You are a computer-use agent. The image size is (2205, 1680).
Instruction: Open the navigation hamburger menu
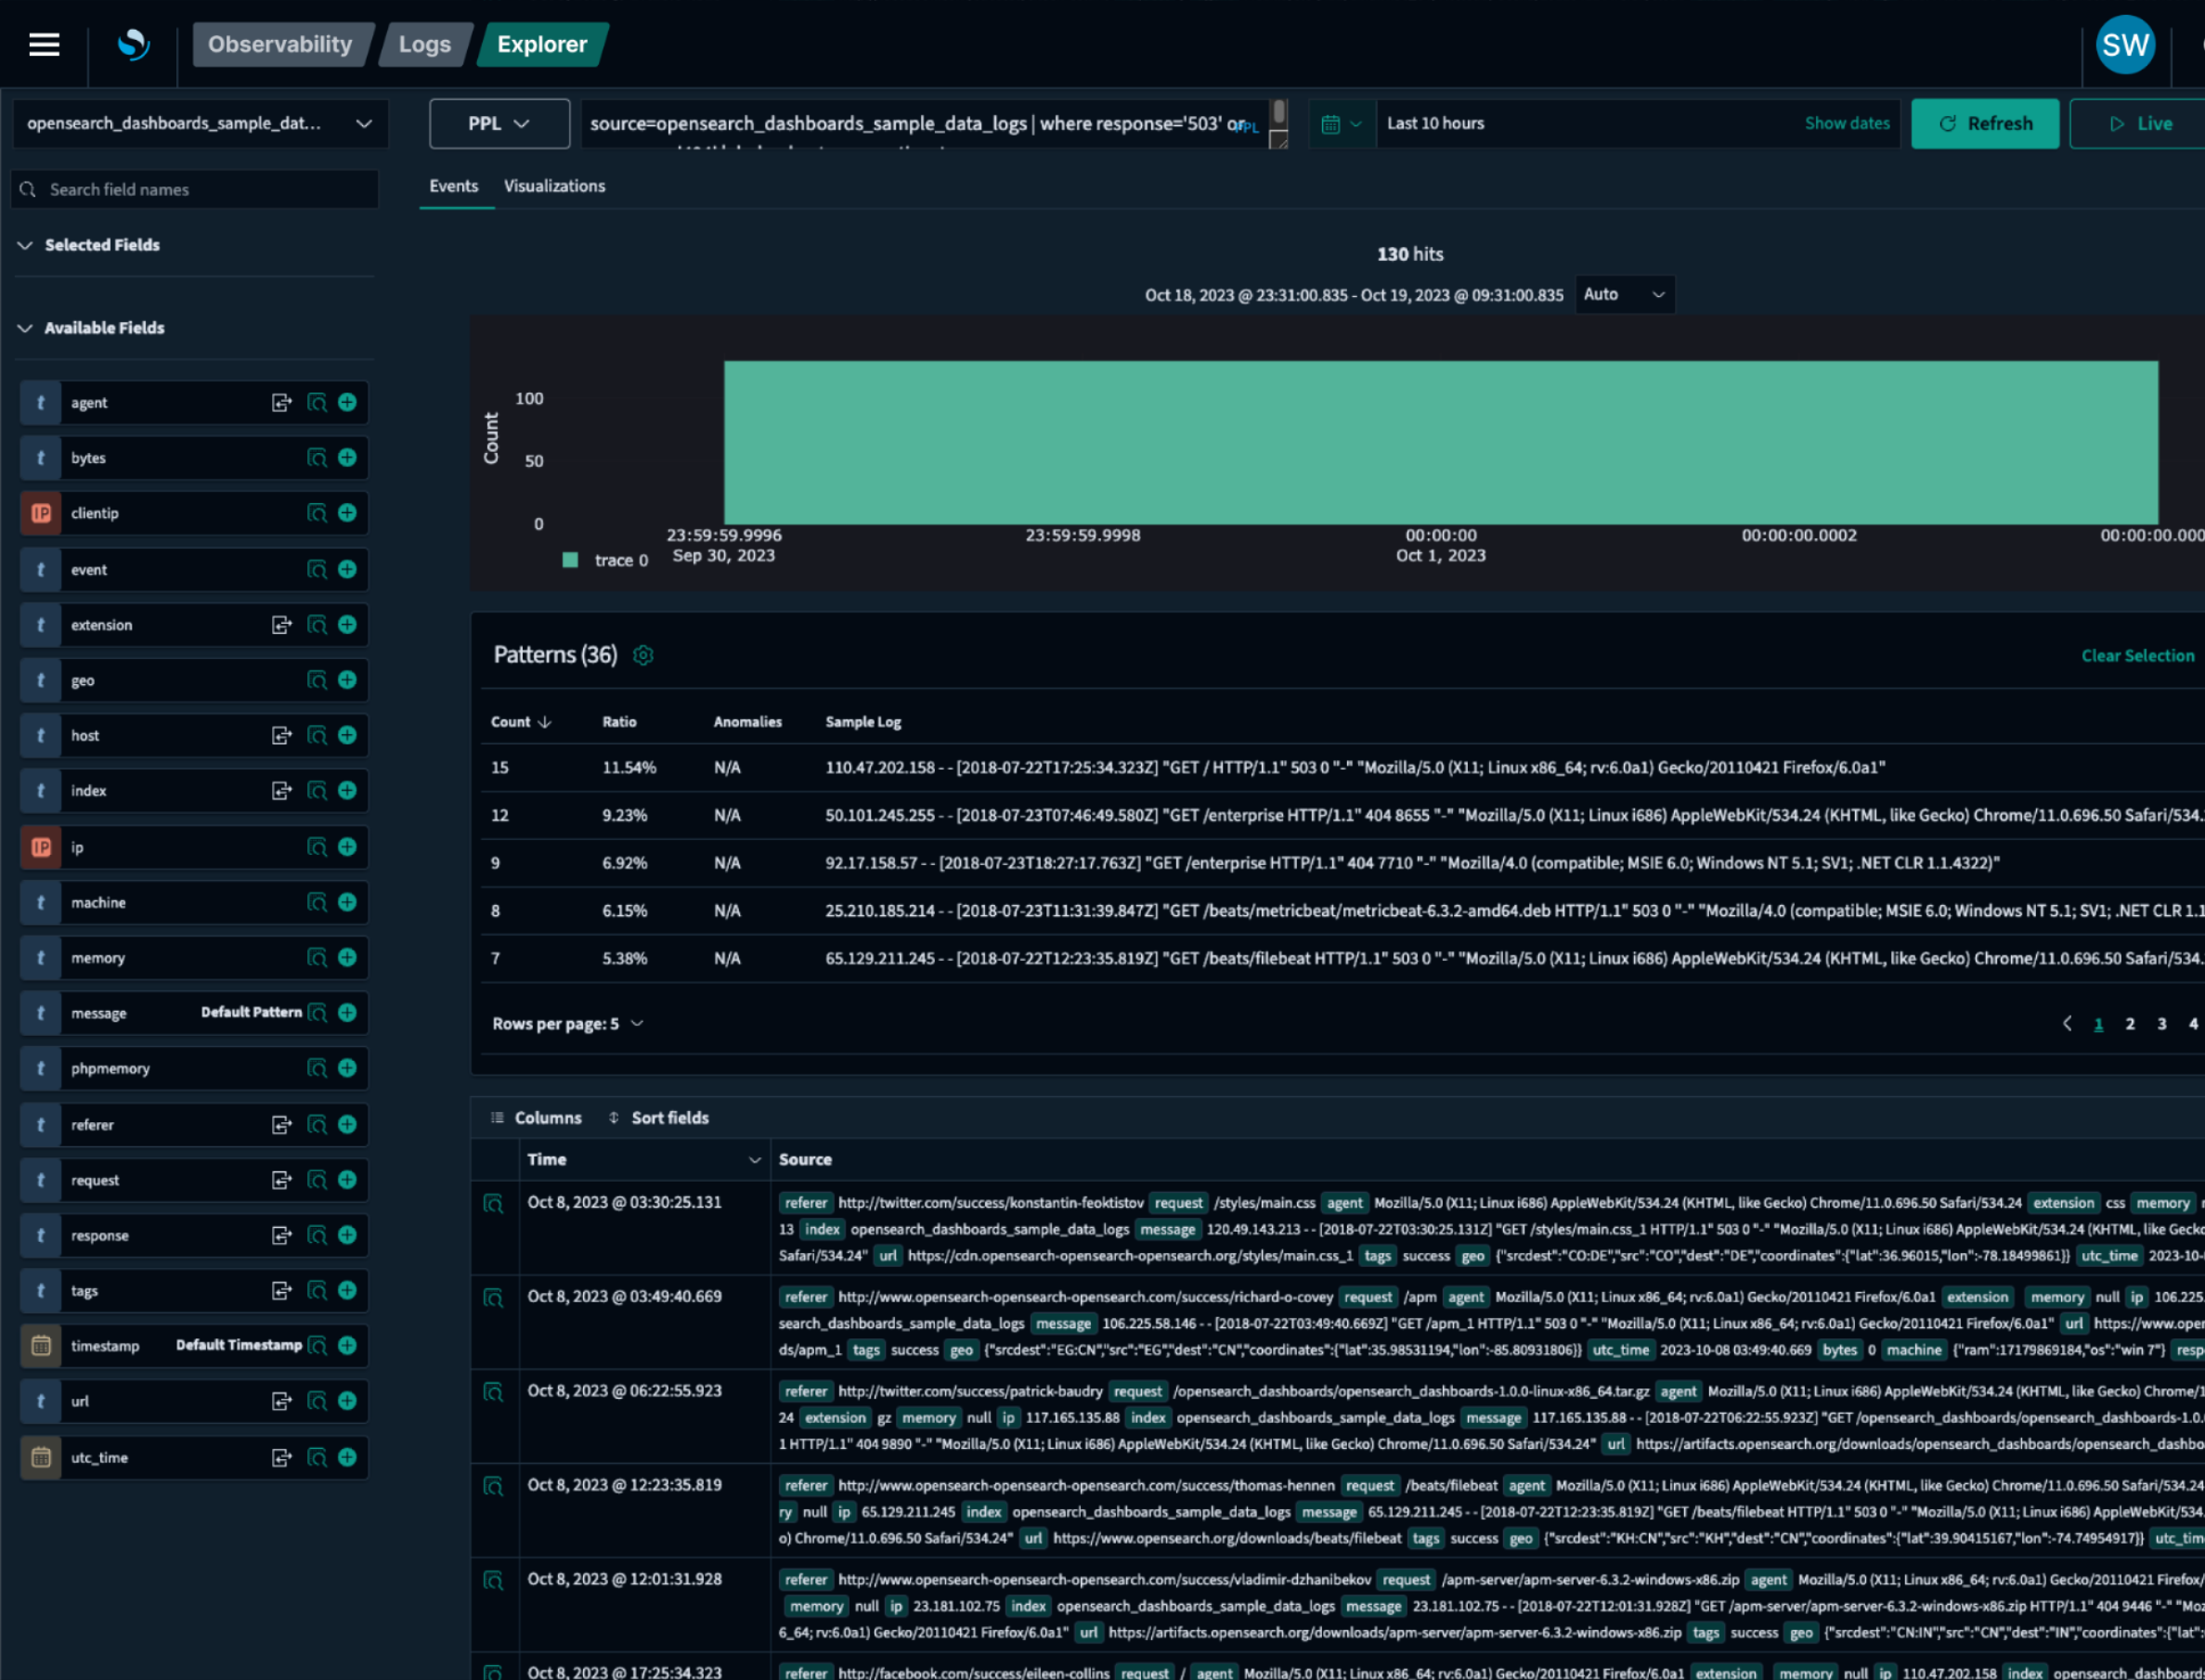pos(44,44)
